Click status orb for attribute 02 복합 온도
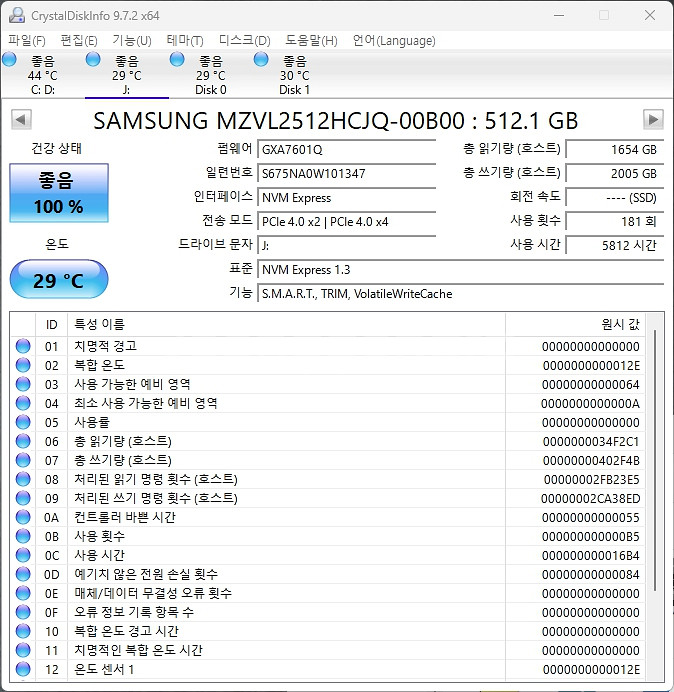The height and width of the screenshot is (692, 674). click(23, 365)
